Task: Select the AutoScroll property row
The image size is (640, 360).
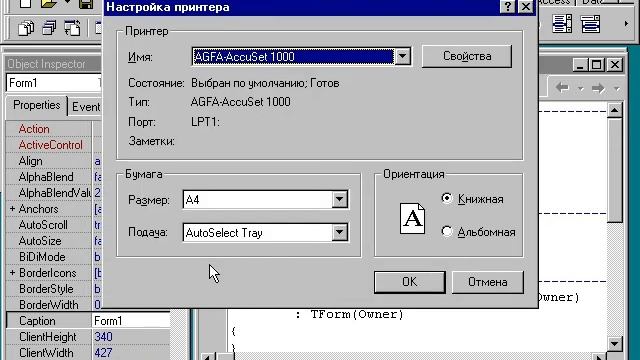Action: click(x=53, y=224)
